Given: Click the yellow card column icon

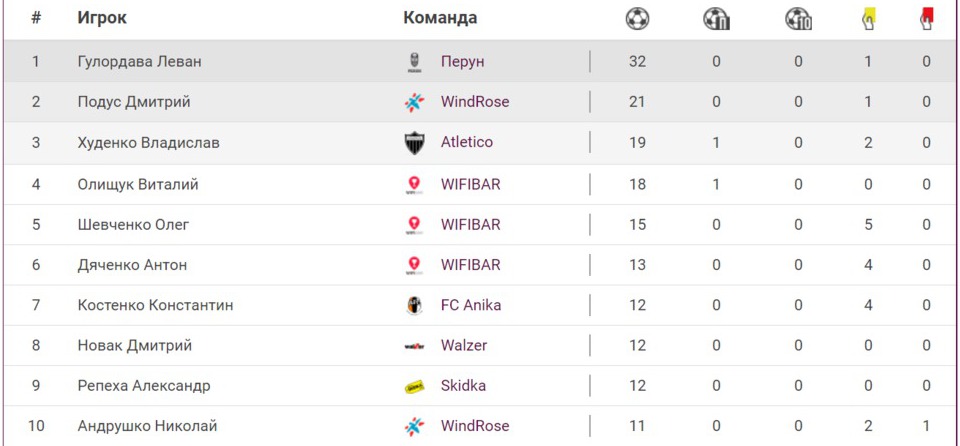Looking at the screenshot, I should [867, 18].
